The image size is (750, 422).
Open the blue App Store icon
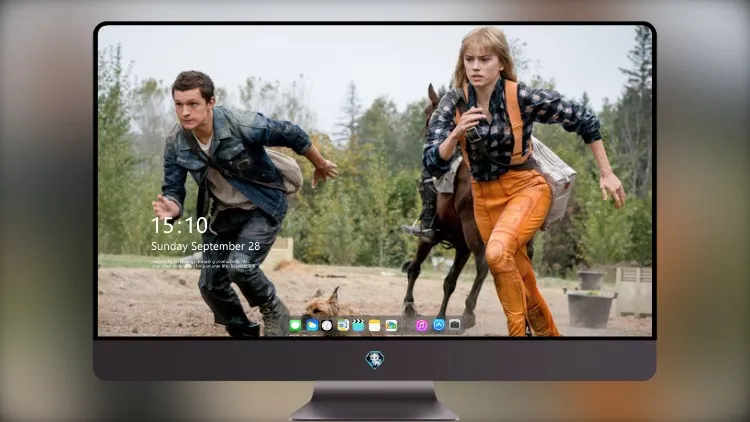tap(439, 325)
